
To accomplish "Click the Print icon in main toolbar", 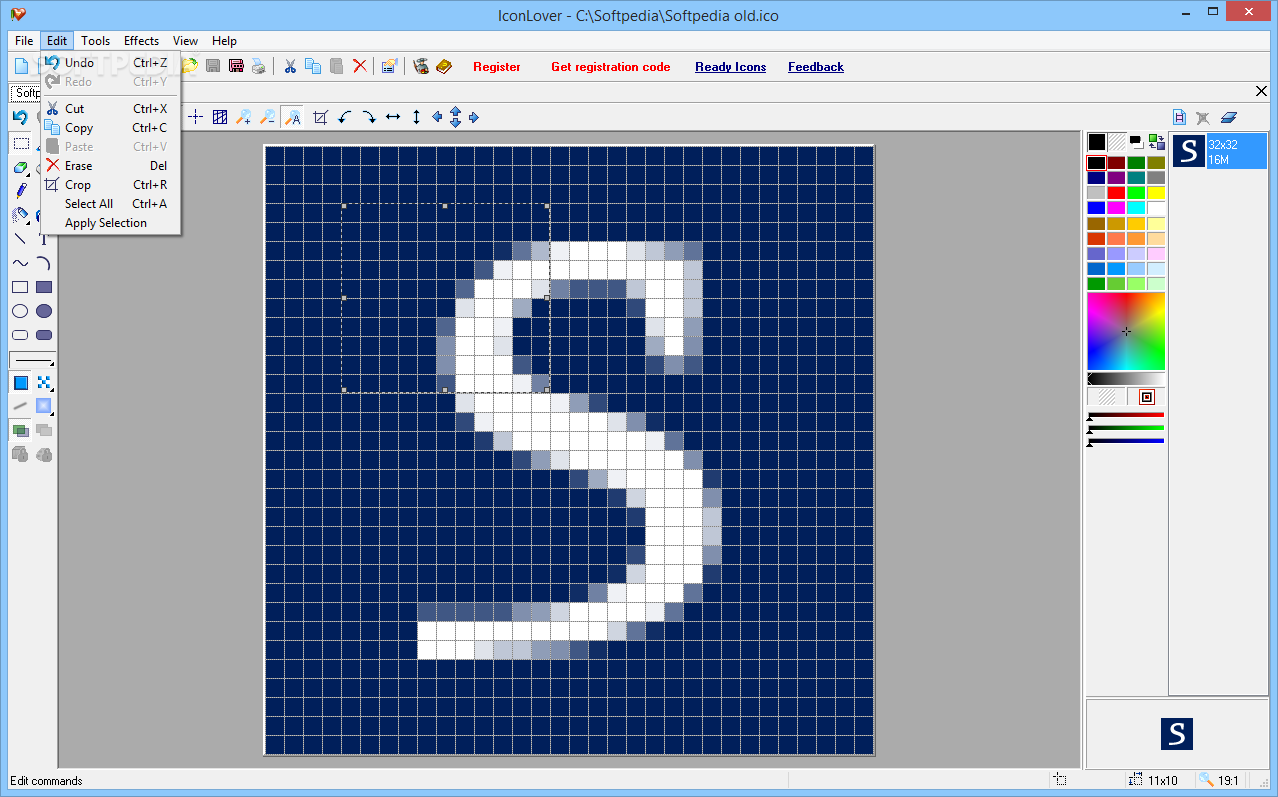I will pyautogui.click(x=259, y=67).
